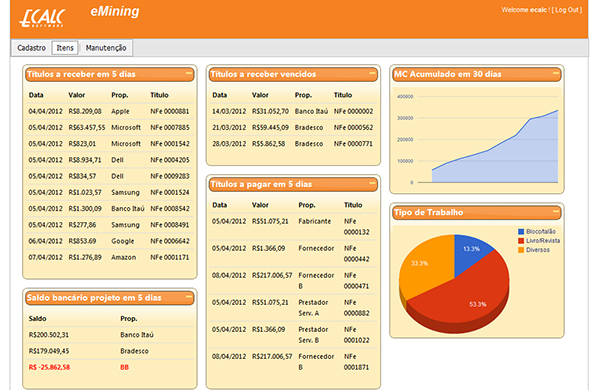This screenshot has height=390, width=600.
Task: Select the negative BB balance row
Action: [x=110, y=367]
